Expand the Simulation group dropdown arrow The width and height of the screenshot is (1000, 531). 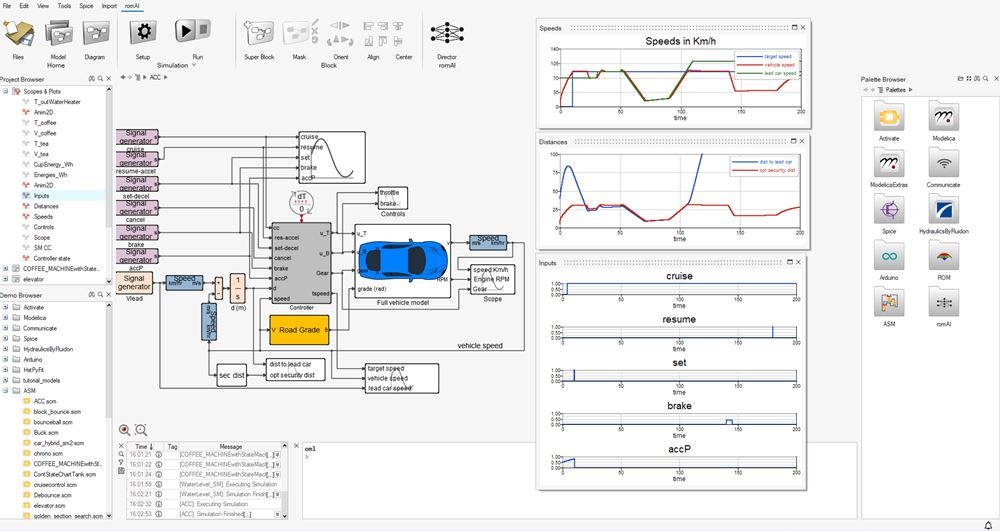pyautogui.click(x=194, y=66)
